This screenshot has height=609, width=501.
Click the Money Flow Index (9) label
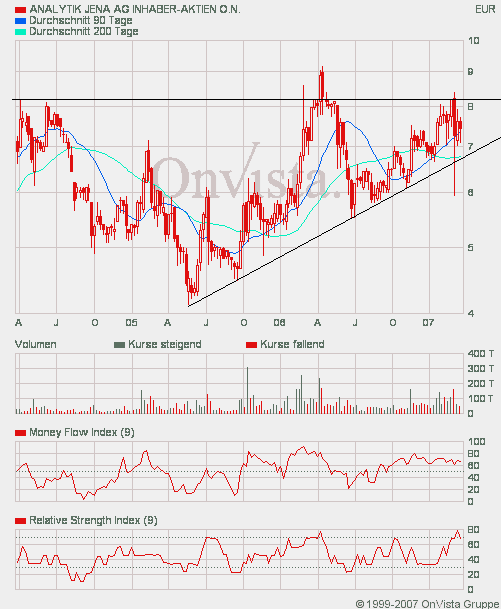coord(82,433)
